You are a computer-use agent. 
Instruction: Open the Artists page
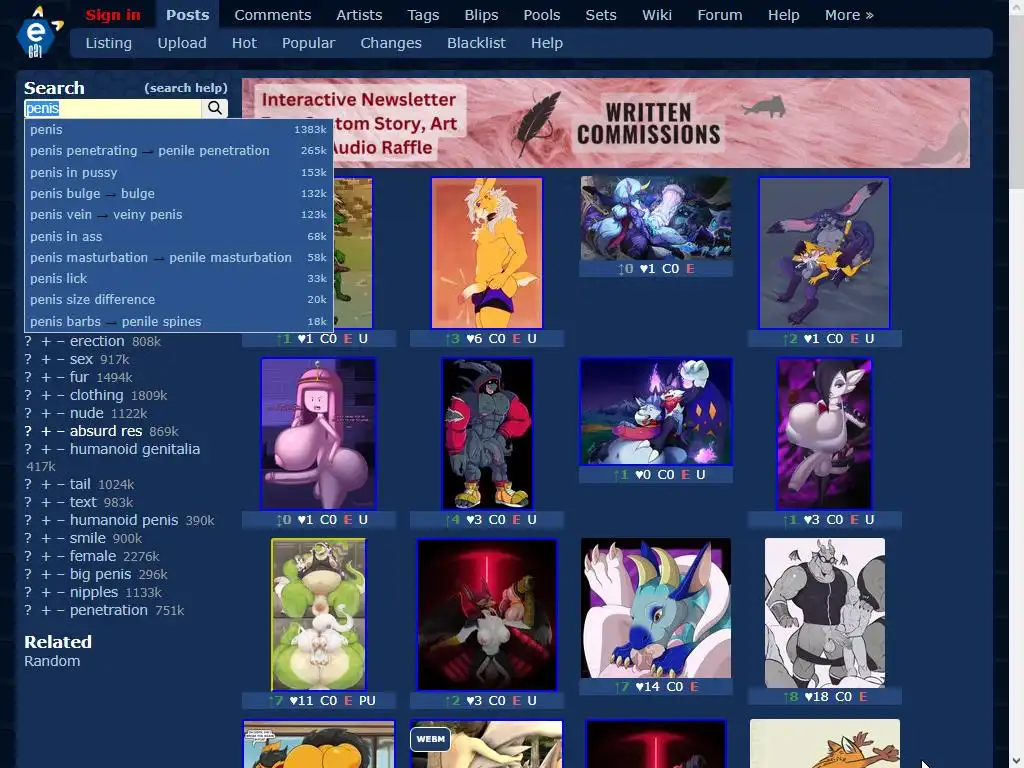[x=359, y=15]
